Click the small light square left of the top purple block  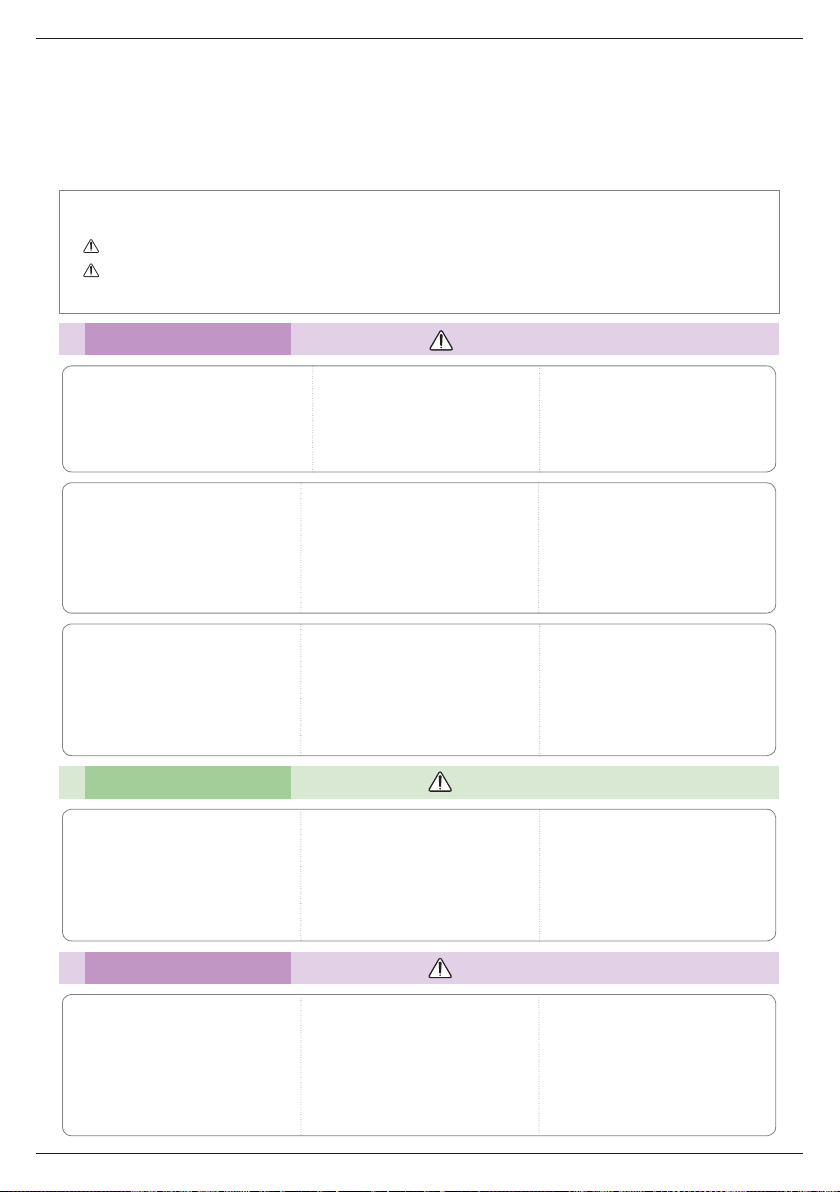[71, 339]
